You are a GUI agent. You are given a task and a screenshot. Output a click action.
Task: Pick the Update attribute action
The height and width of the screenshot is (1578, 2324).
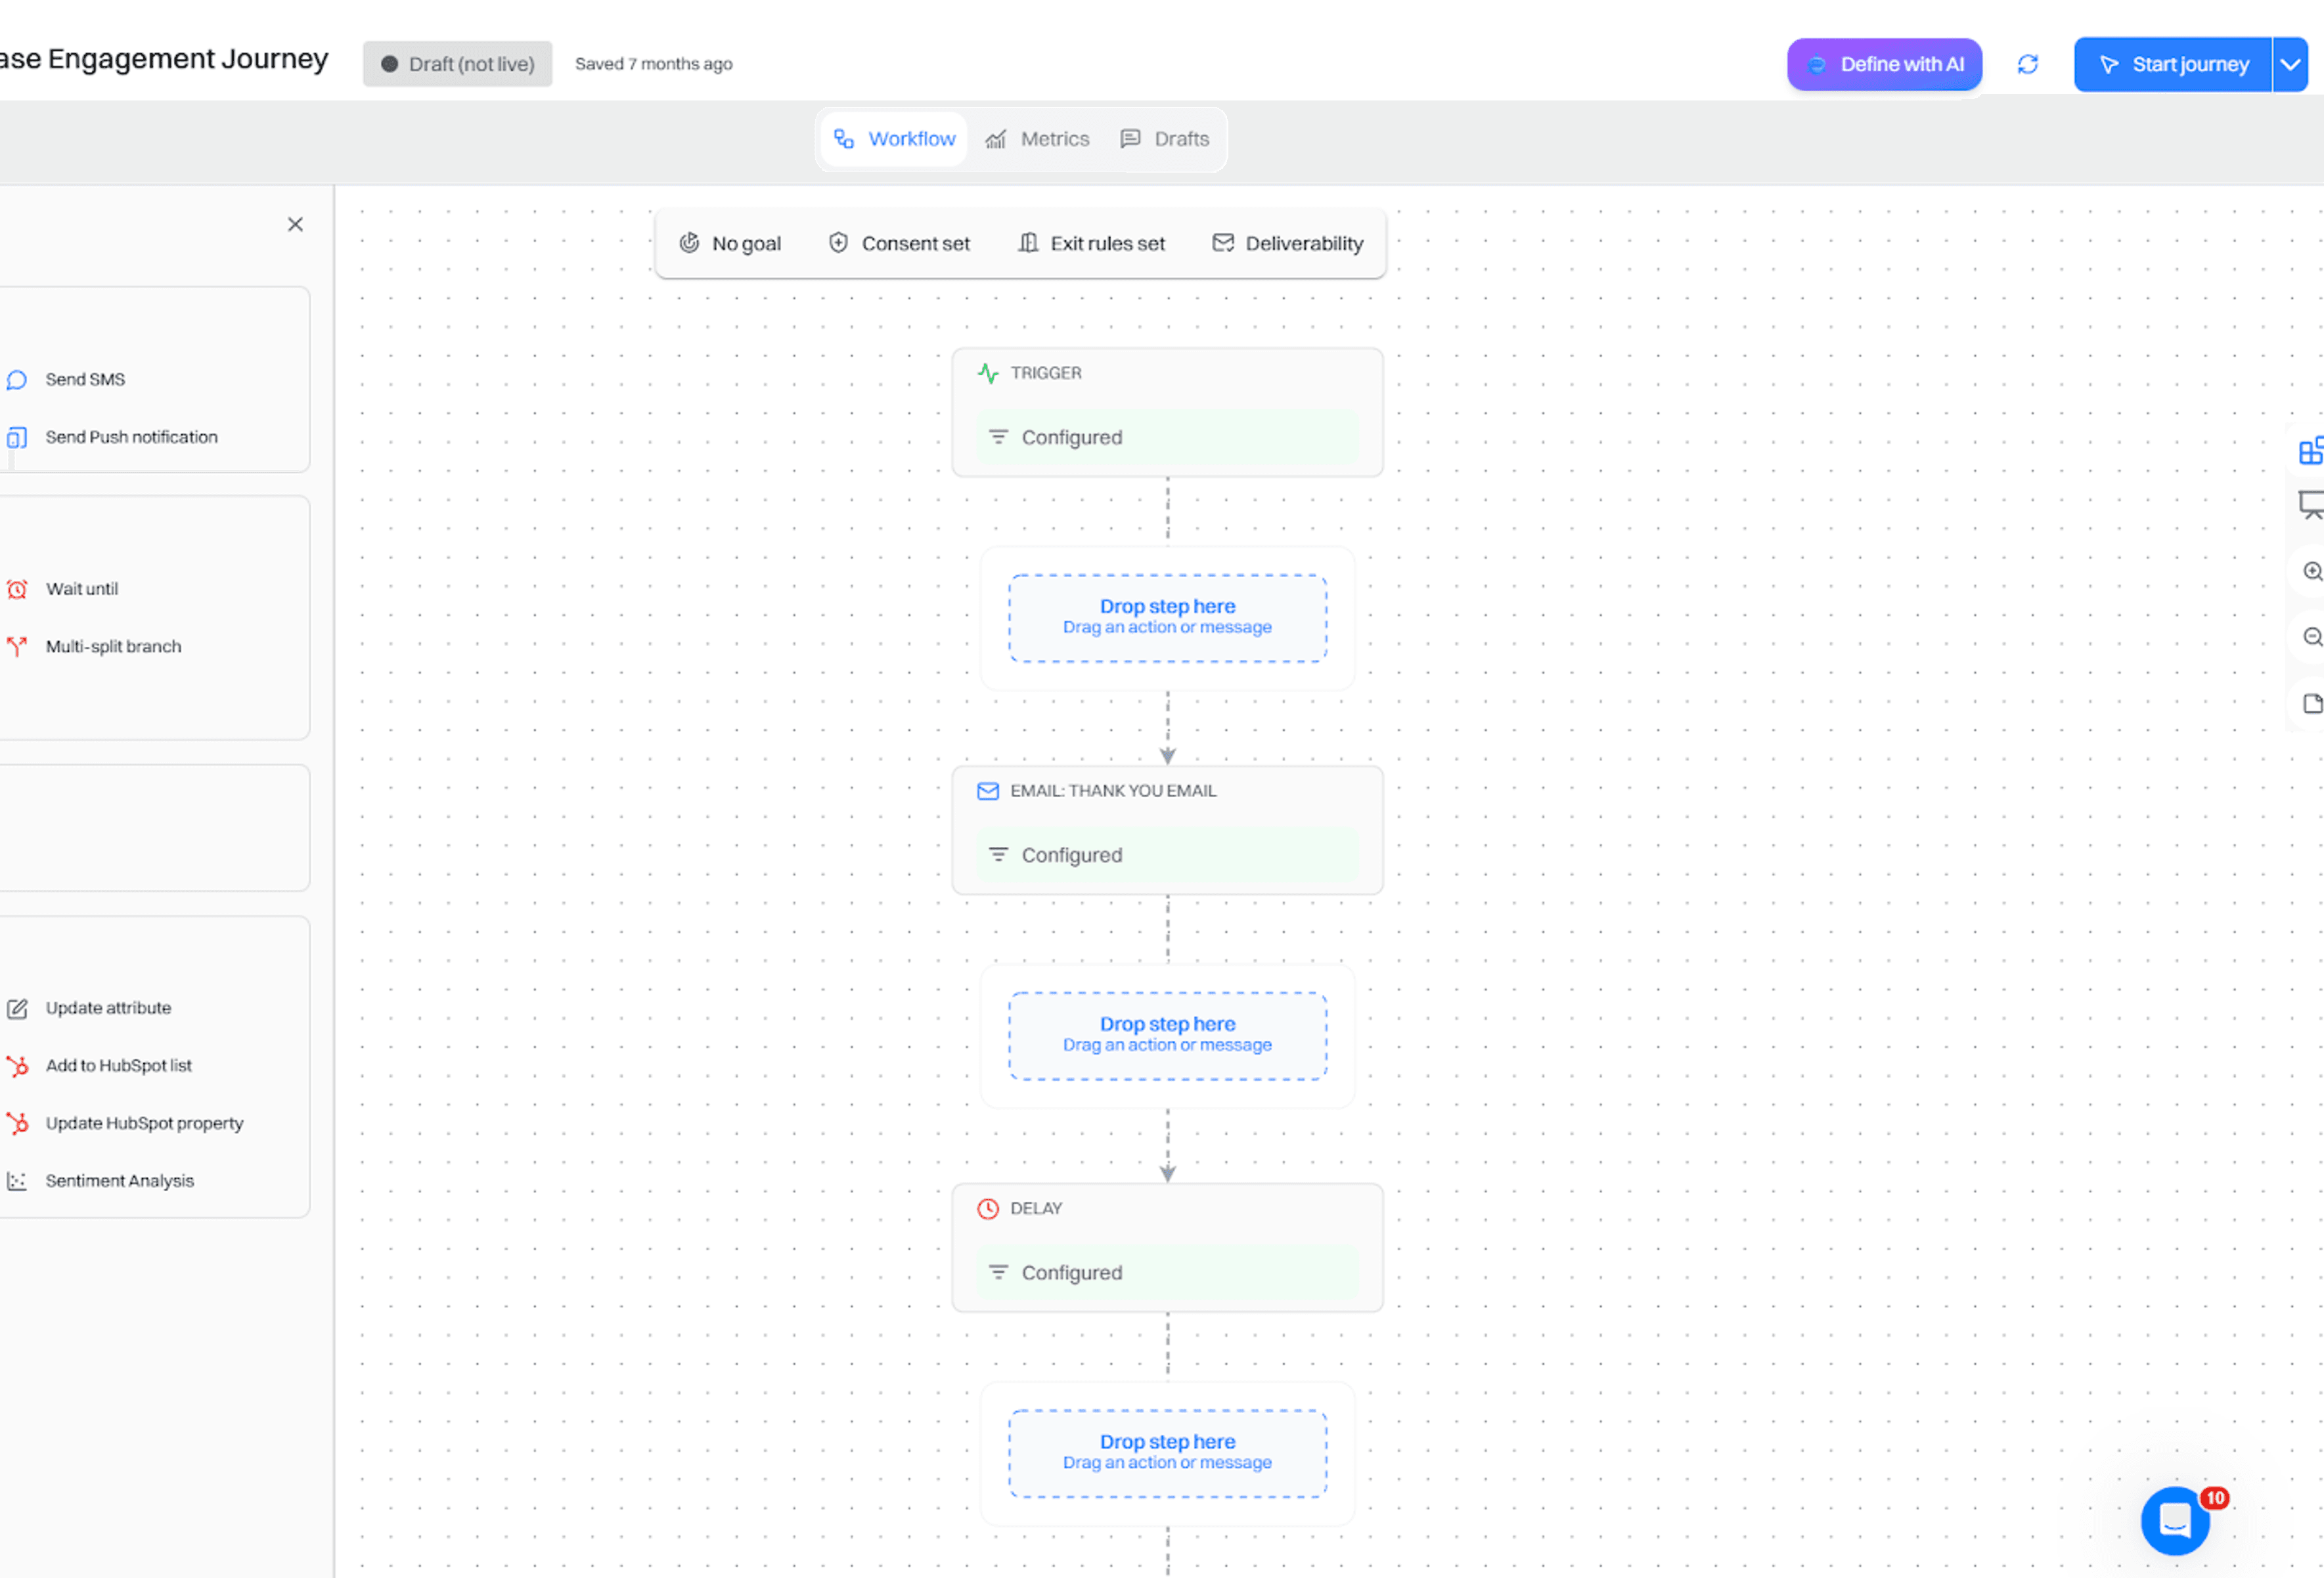[x=108, y=1007]
